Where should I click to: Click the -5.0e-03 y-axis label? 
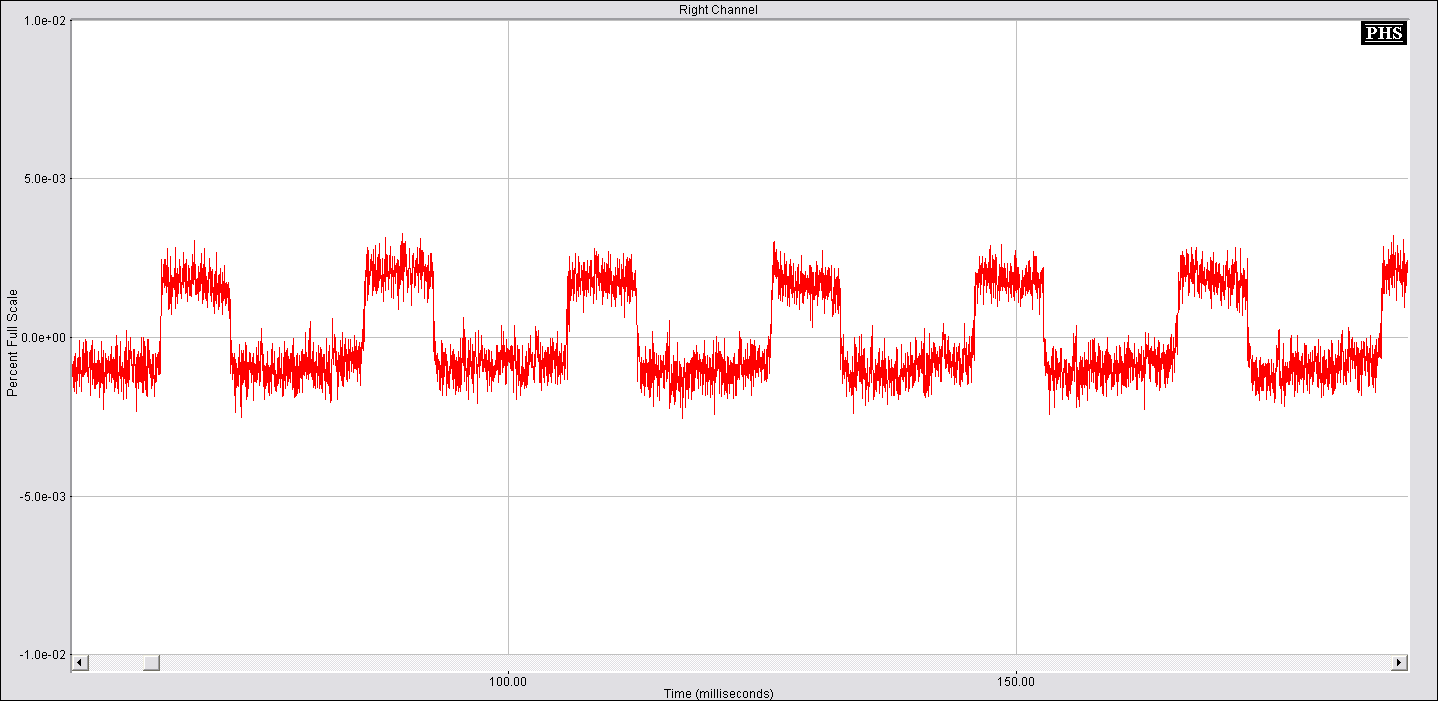tap(42, 496)
